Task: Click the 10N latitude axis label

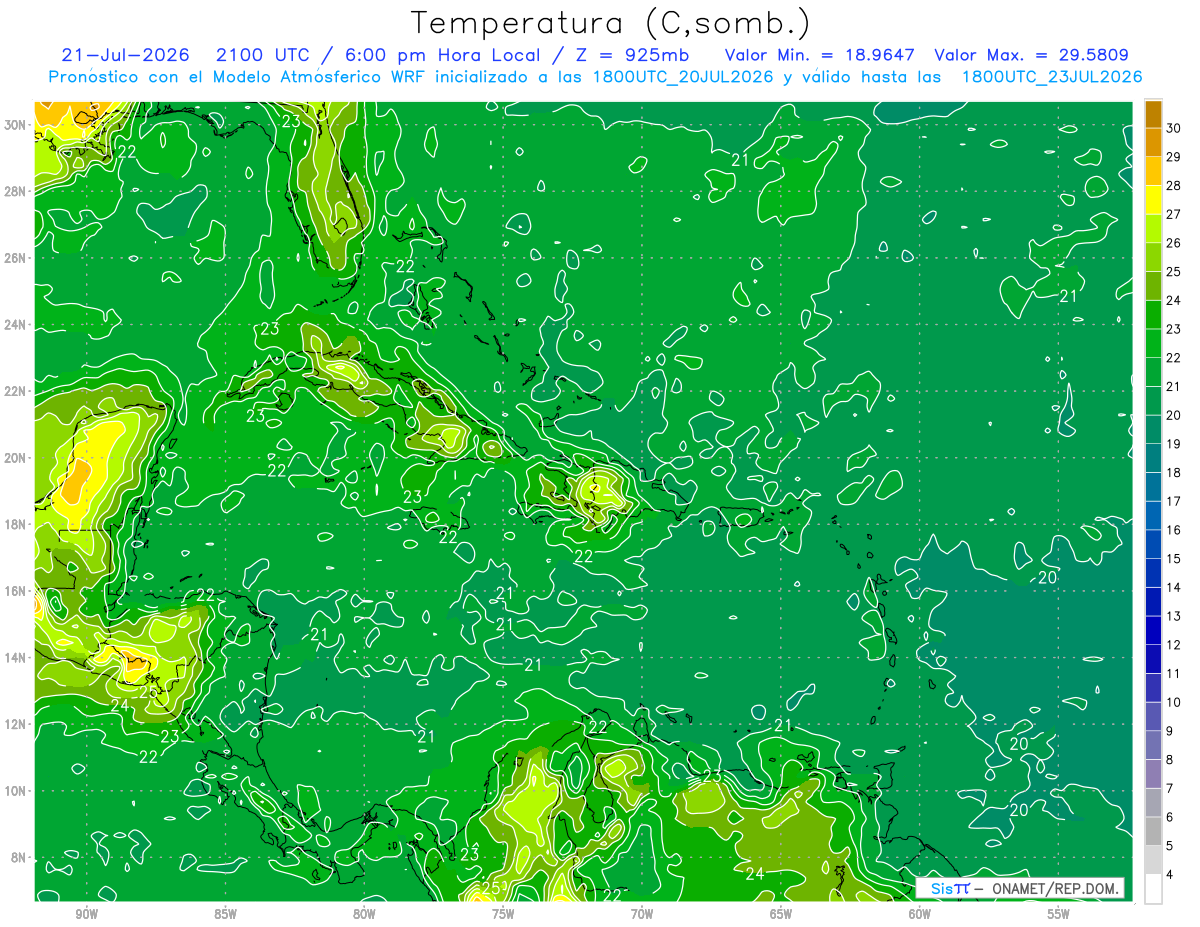Action: pyautogui.click(x=17, y=791)
